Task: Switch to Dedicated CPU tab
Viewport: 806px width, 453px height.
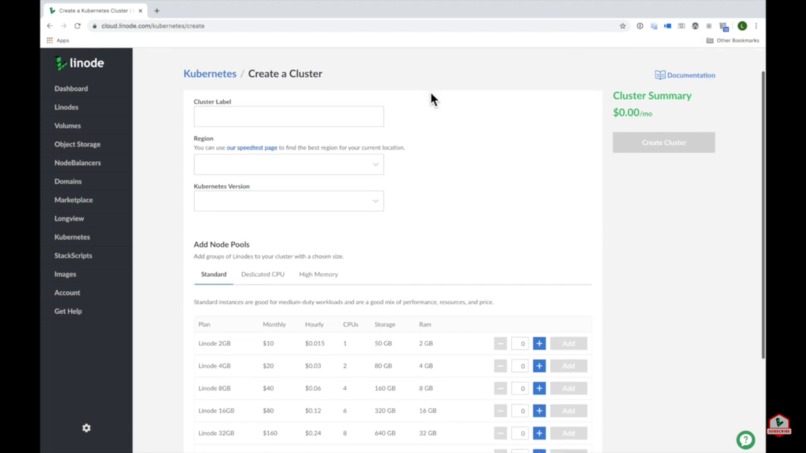Action: click(x=263, y=275)
